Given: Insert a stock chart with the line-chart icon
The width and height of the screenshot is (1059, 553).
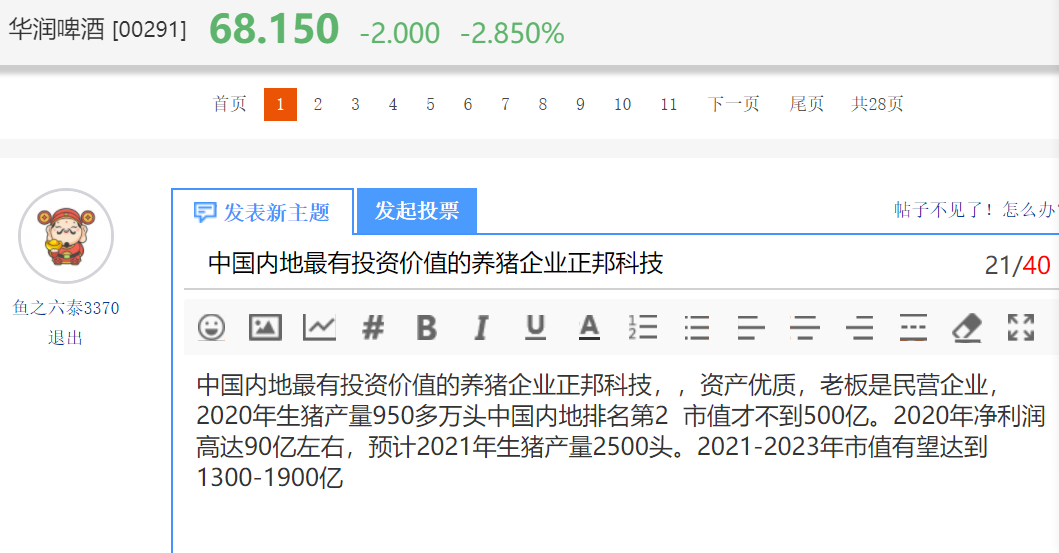Looking at the screenshot, I should pos(319,327).
